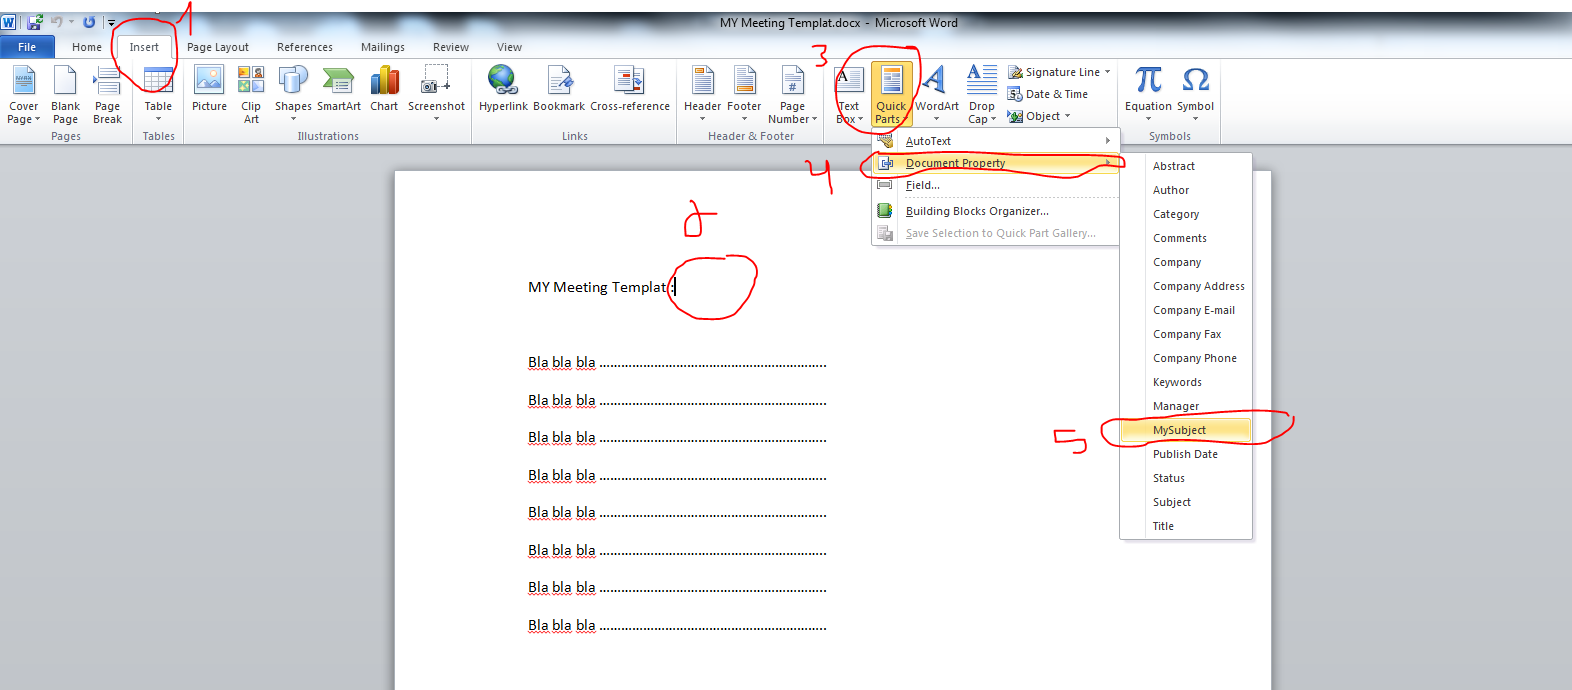Insert the Subject property
Viewport: 1572px width, 690px height.
pos(1186,502)
